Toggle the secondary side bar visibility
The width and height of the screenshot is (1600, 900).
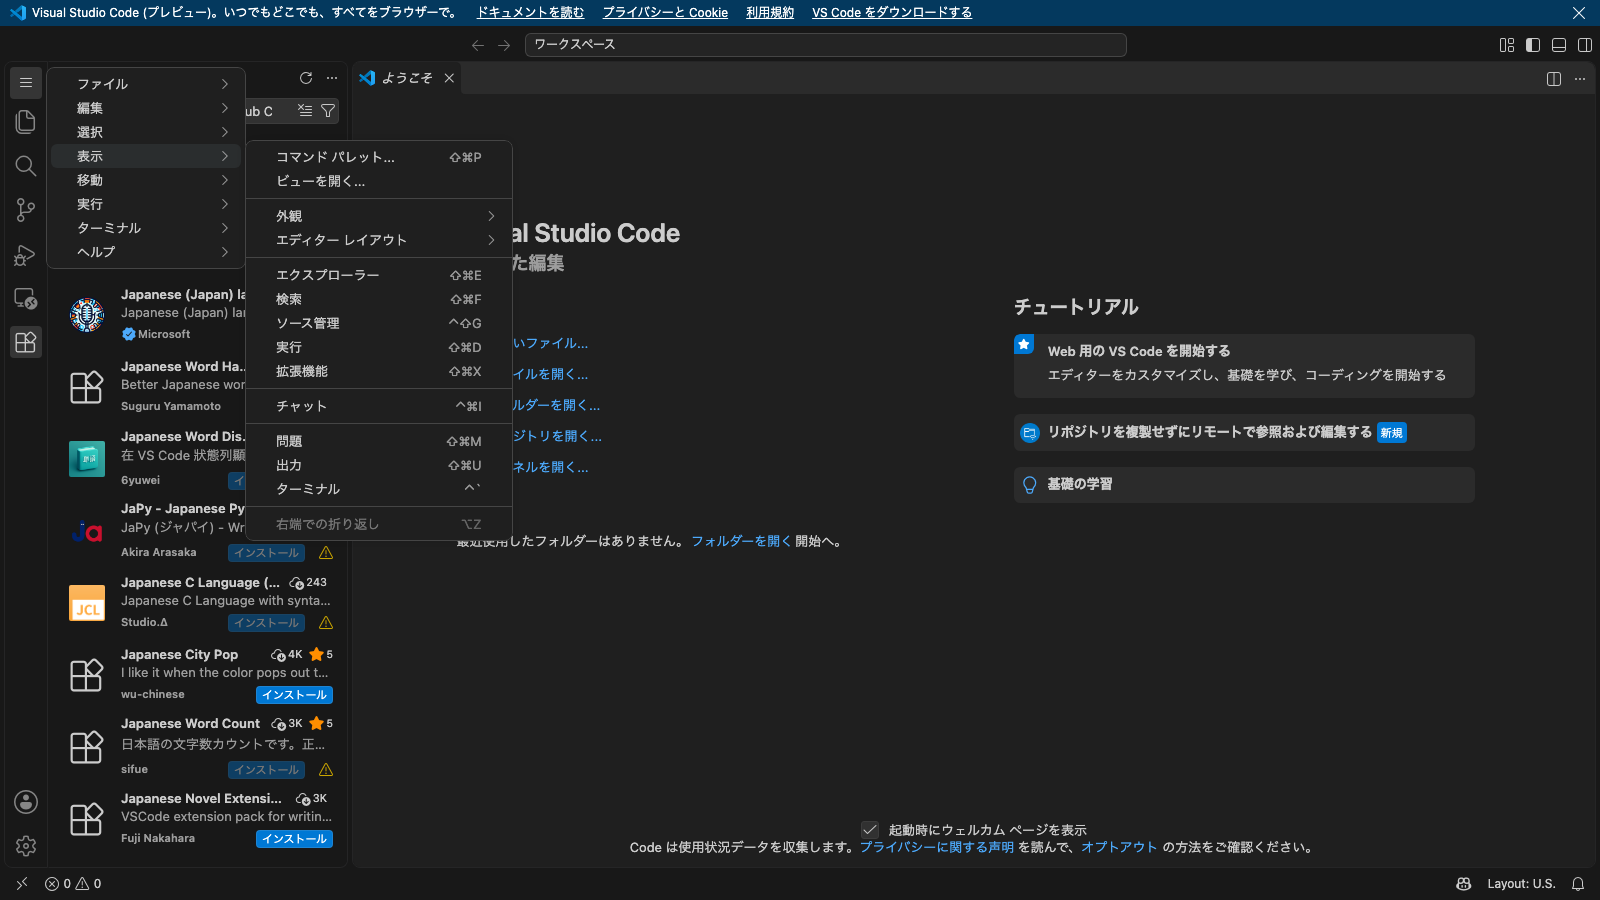1585,45
